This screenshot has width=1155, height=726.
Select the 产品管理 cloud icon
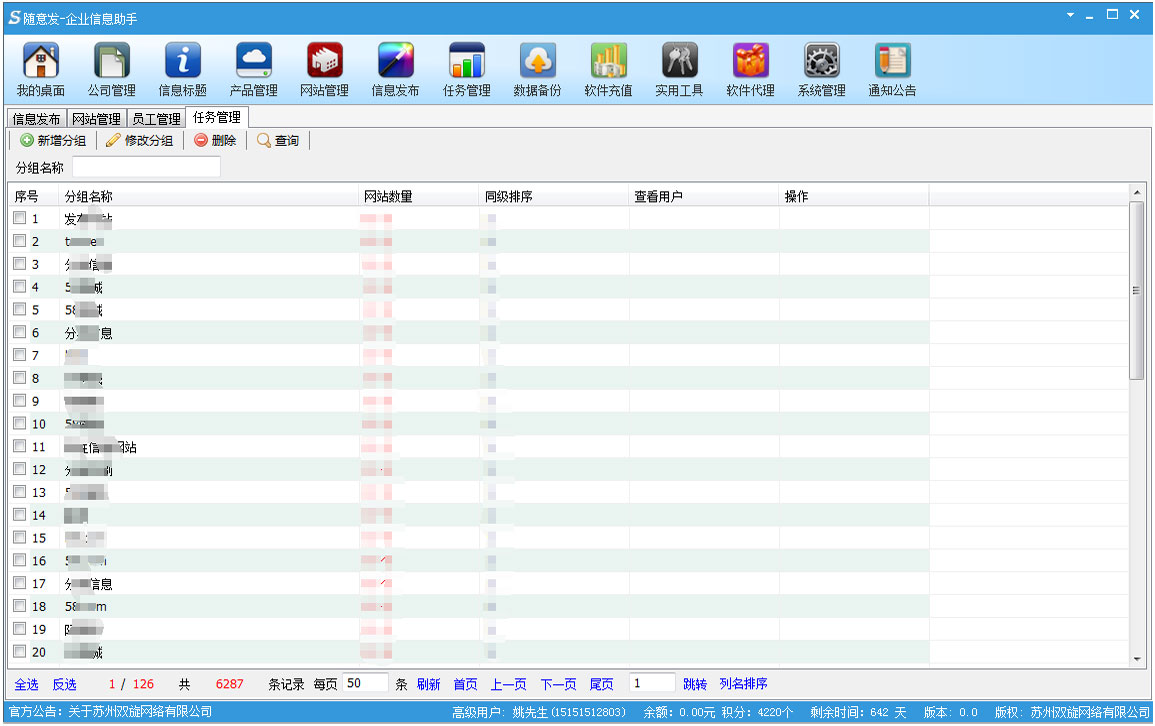[254, 62]
